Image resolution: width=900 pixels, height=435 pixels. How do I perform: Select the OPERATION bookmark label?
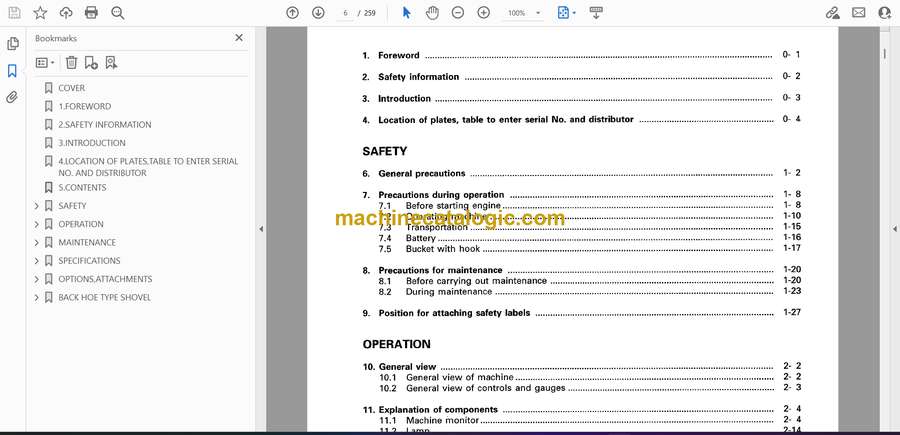(81, 224)
